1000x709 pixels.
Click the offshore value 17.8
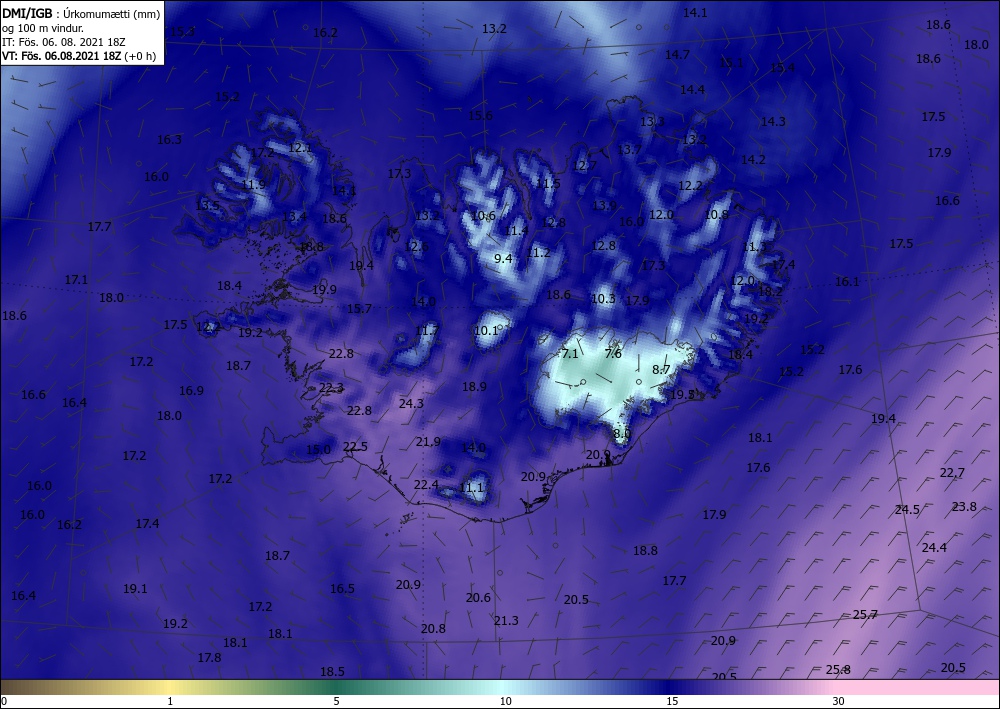209,657
